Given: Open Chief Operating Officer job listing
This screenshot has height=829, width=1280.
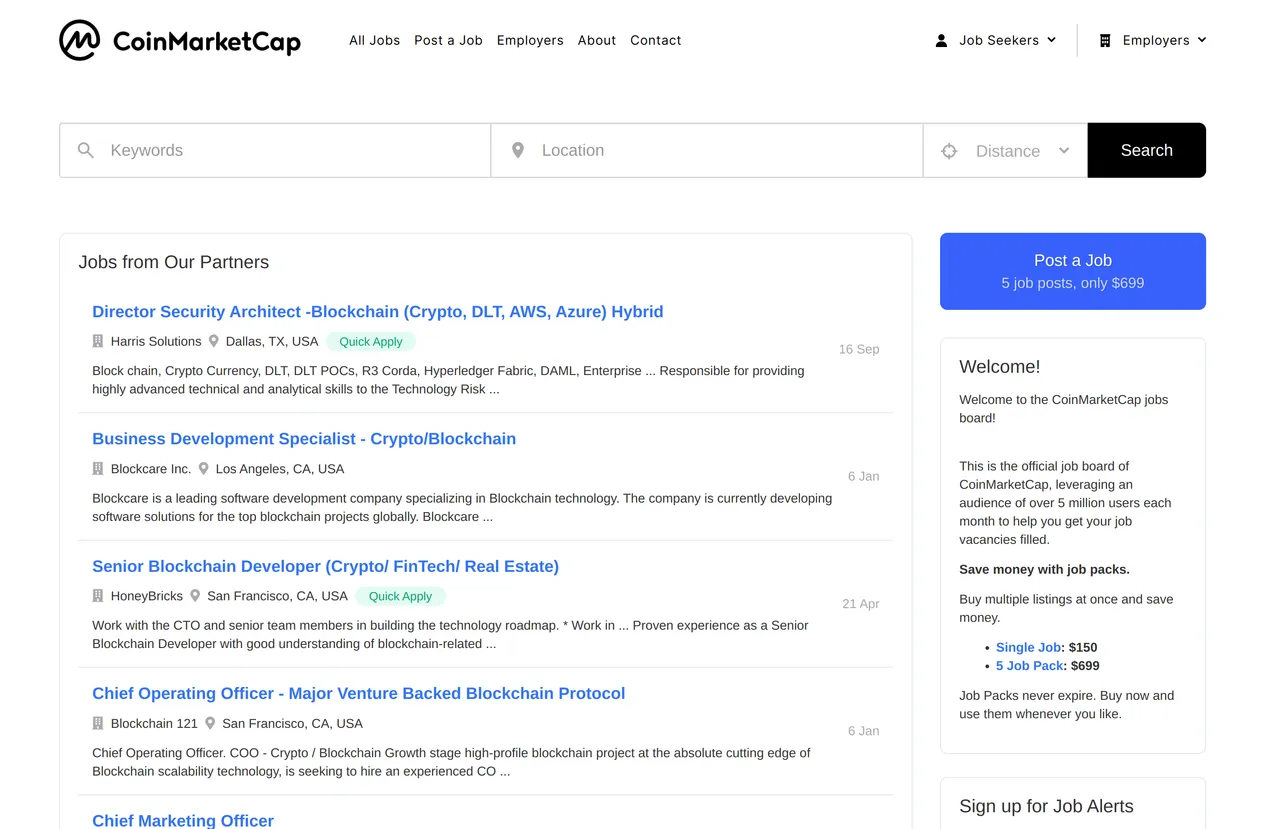Looking at the screenshot, I should tap(359, 693).
